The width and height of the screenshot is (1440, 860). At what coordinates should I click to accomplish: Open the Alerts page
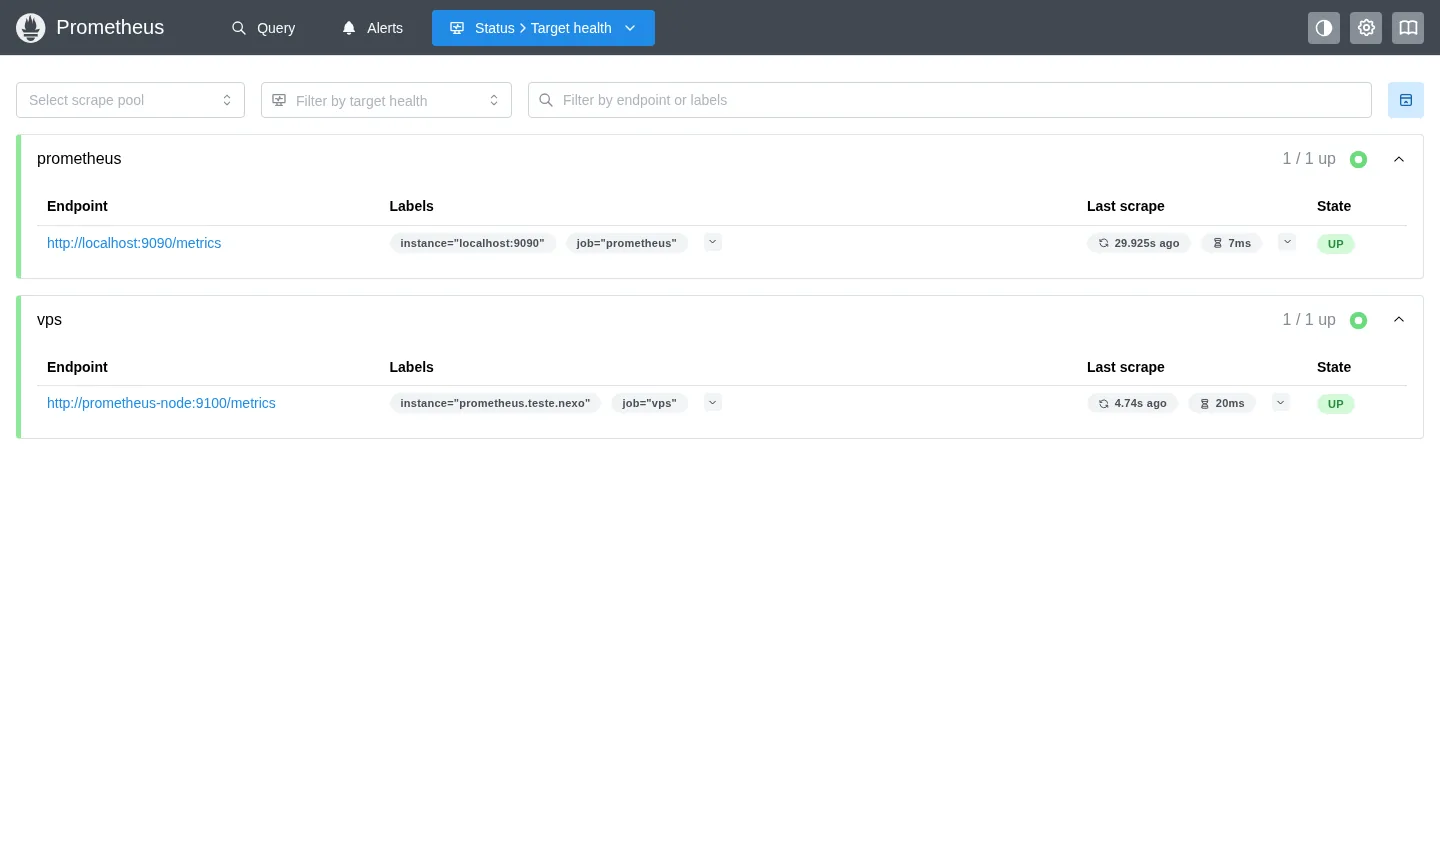(372, 28)
